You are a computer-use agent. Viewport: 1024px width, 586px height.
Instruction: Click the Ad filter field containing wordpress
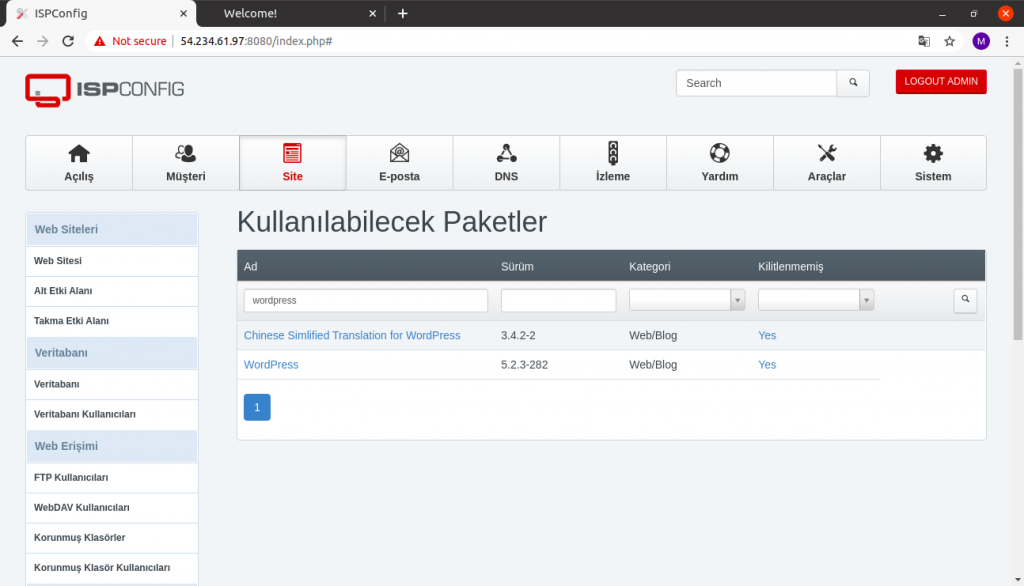coord(366,301)
